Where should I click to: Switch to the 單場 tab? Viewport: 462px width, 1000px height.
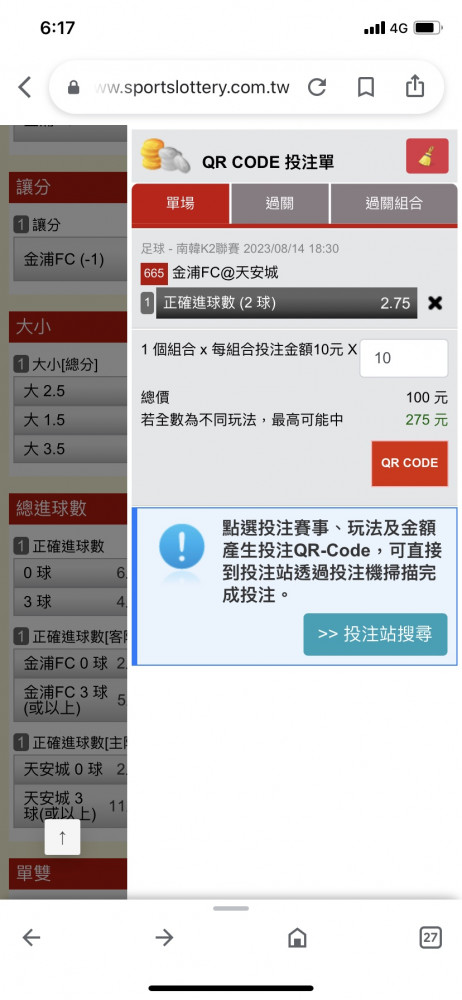click(181, 204)
